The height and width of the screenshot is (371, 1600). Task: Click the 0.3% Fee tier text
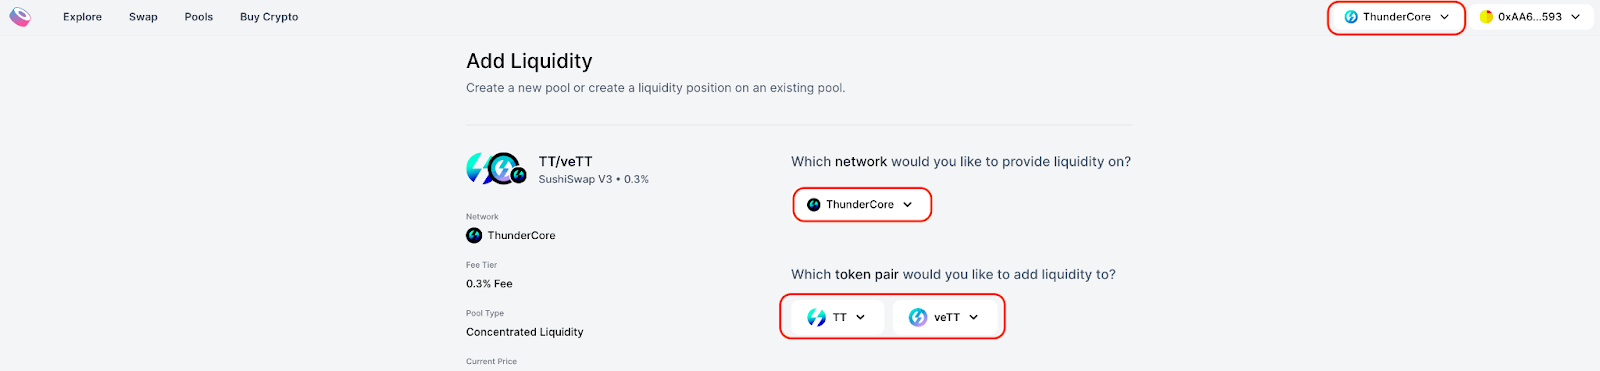point(489,284)
